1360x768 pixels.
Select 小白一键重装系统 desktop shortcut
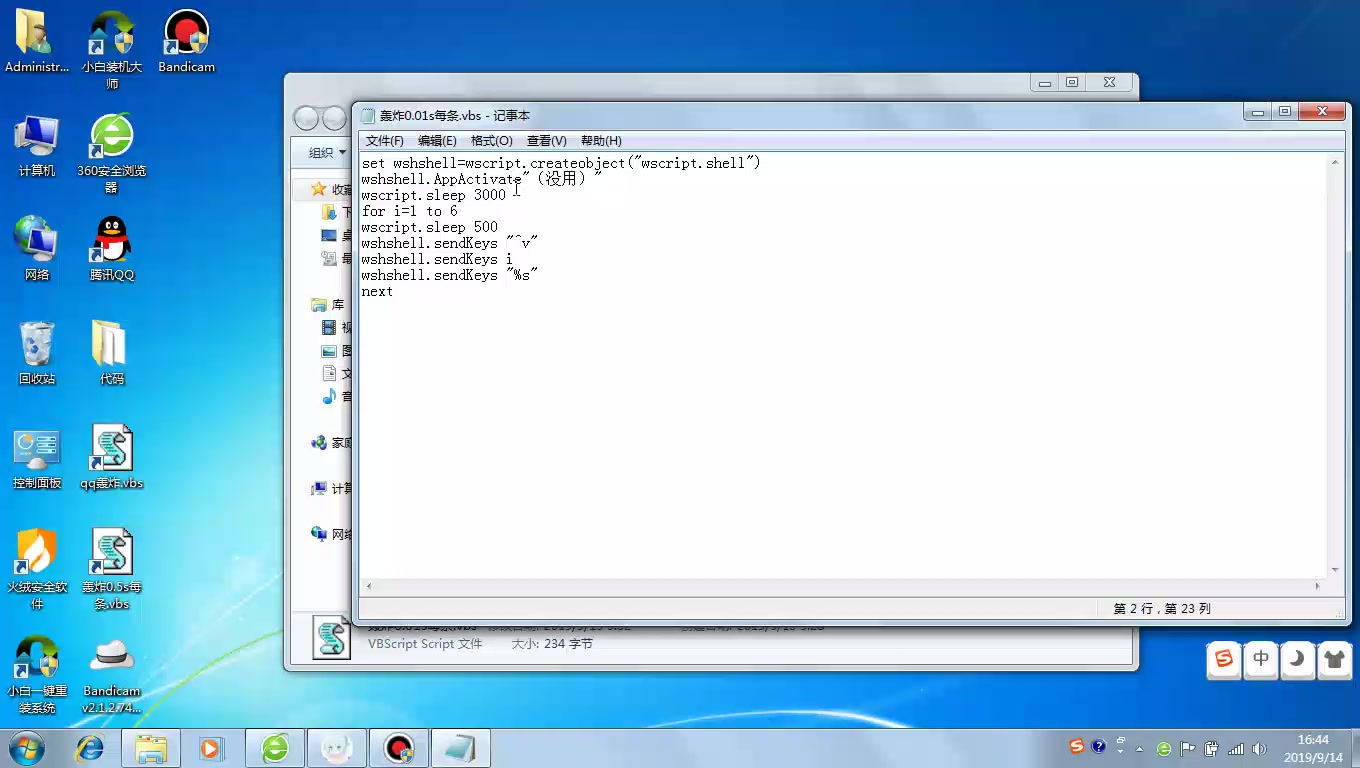[37, 676]
